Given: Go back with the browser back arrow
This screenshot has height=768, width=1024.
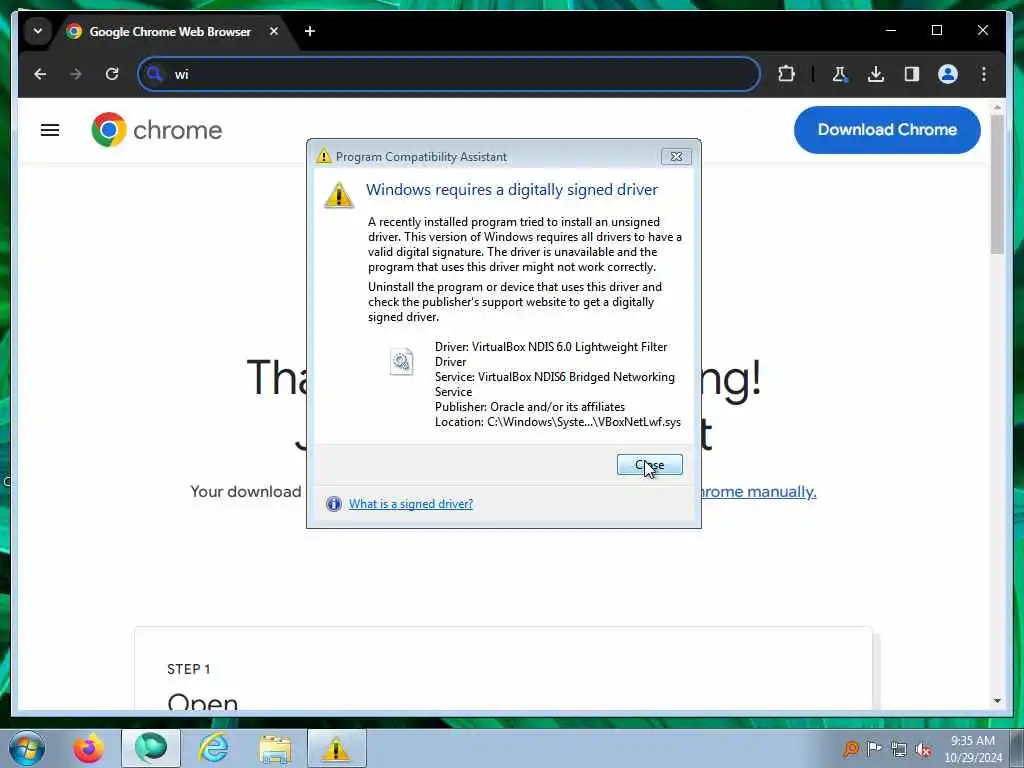Looking at the screenshot, I should 40,74.
